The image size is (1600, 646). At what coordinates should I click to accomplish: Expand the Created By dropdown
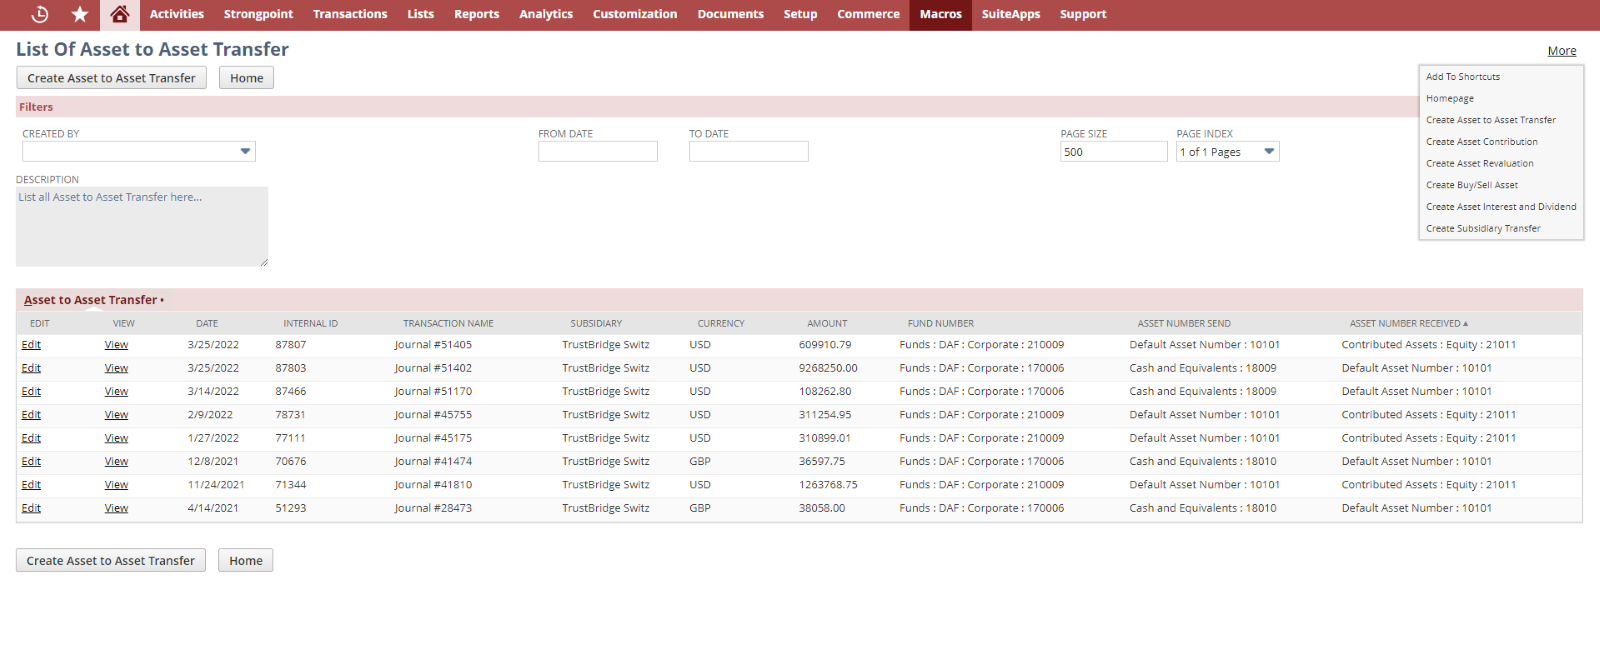tap(245, 152)
